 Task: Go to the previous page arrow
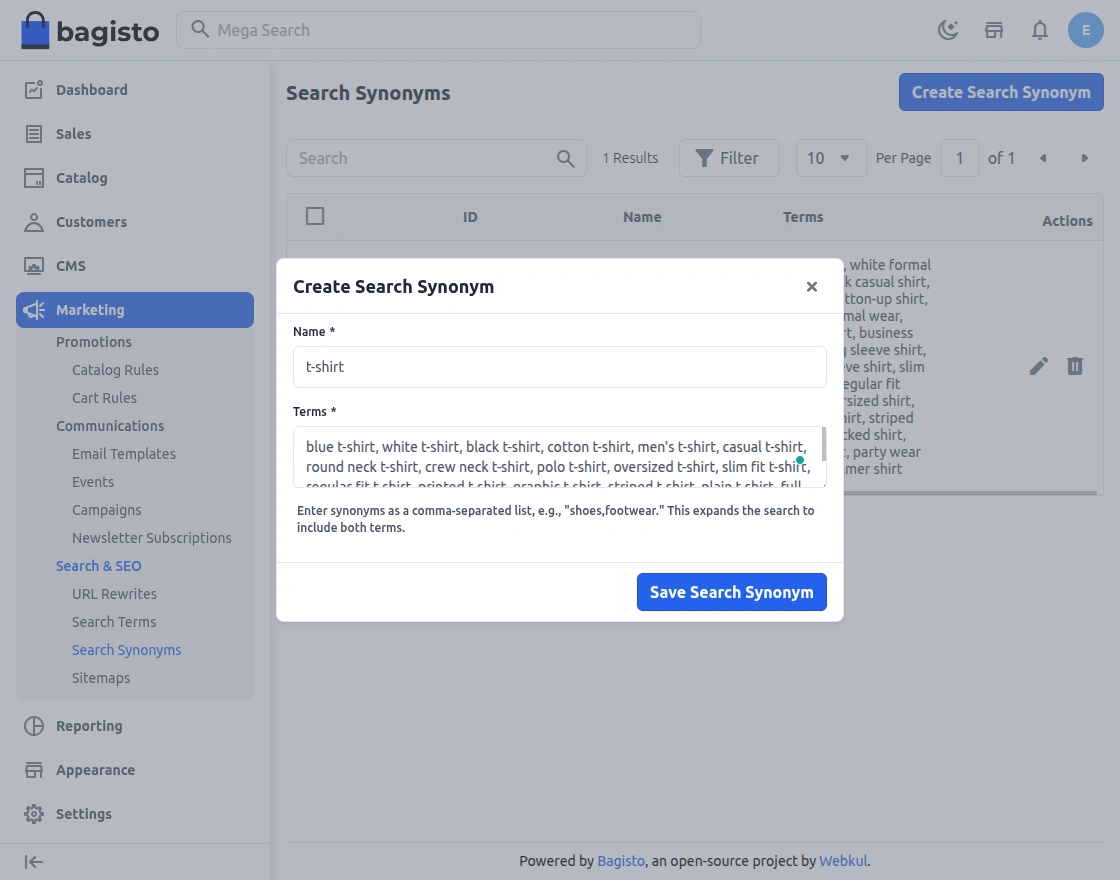tap(1043, 158)
